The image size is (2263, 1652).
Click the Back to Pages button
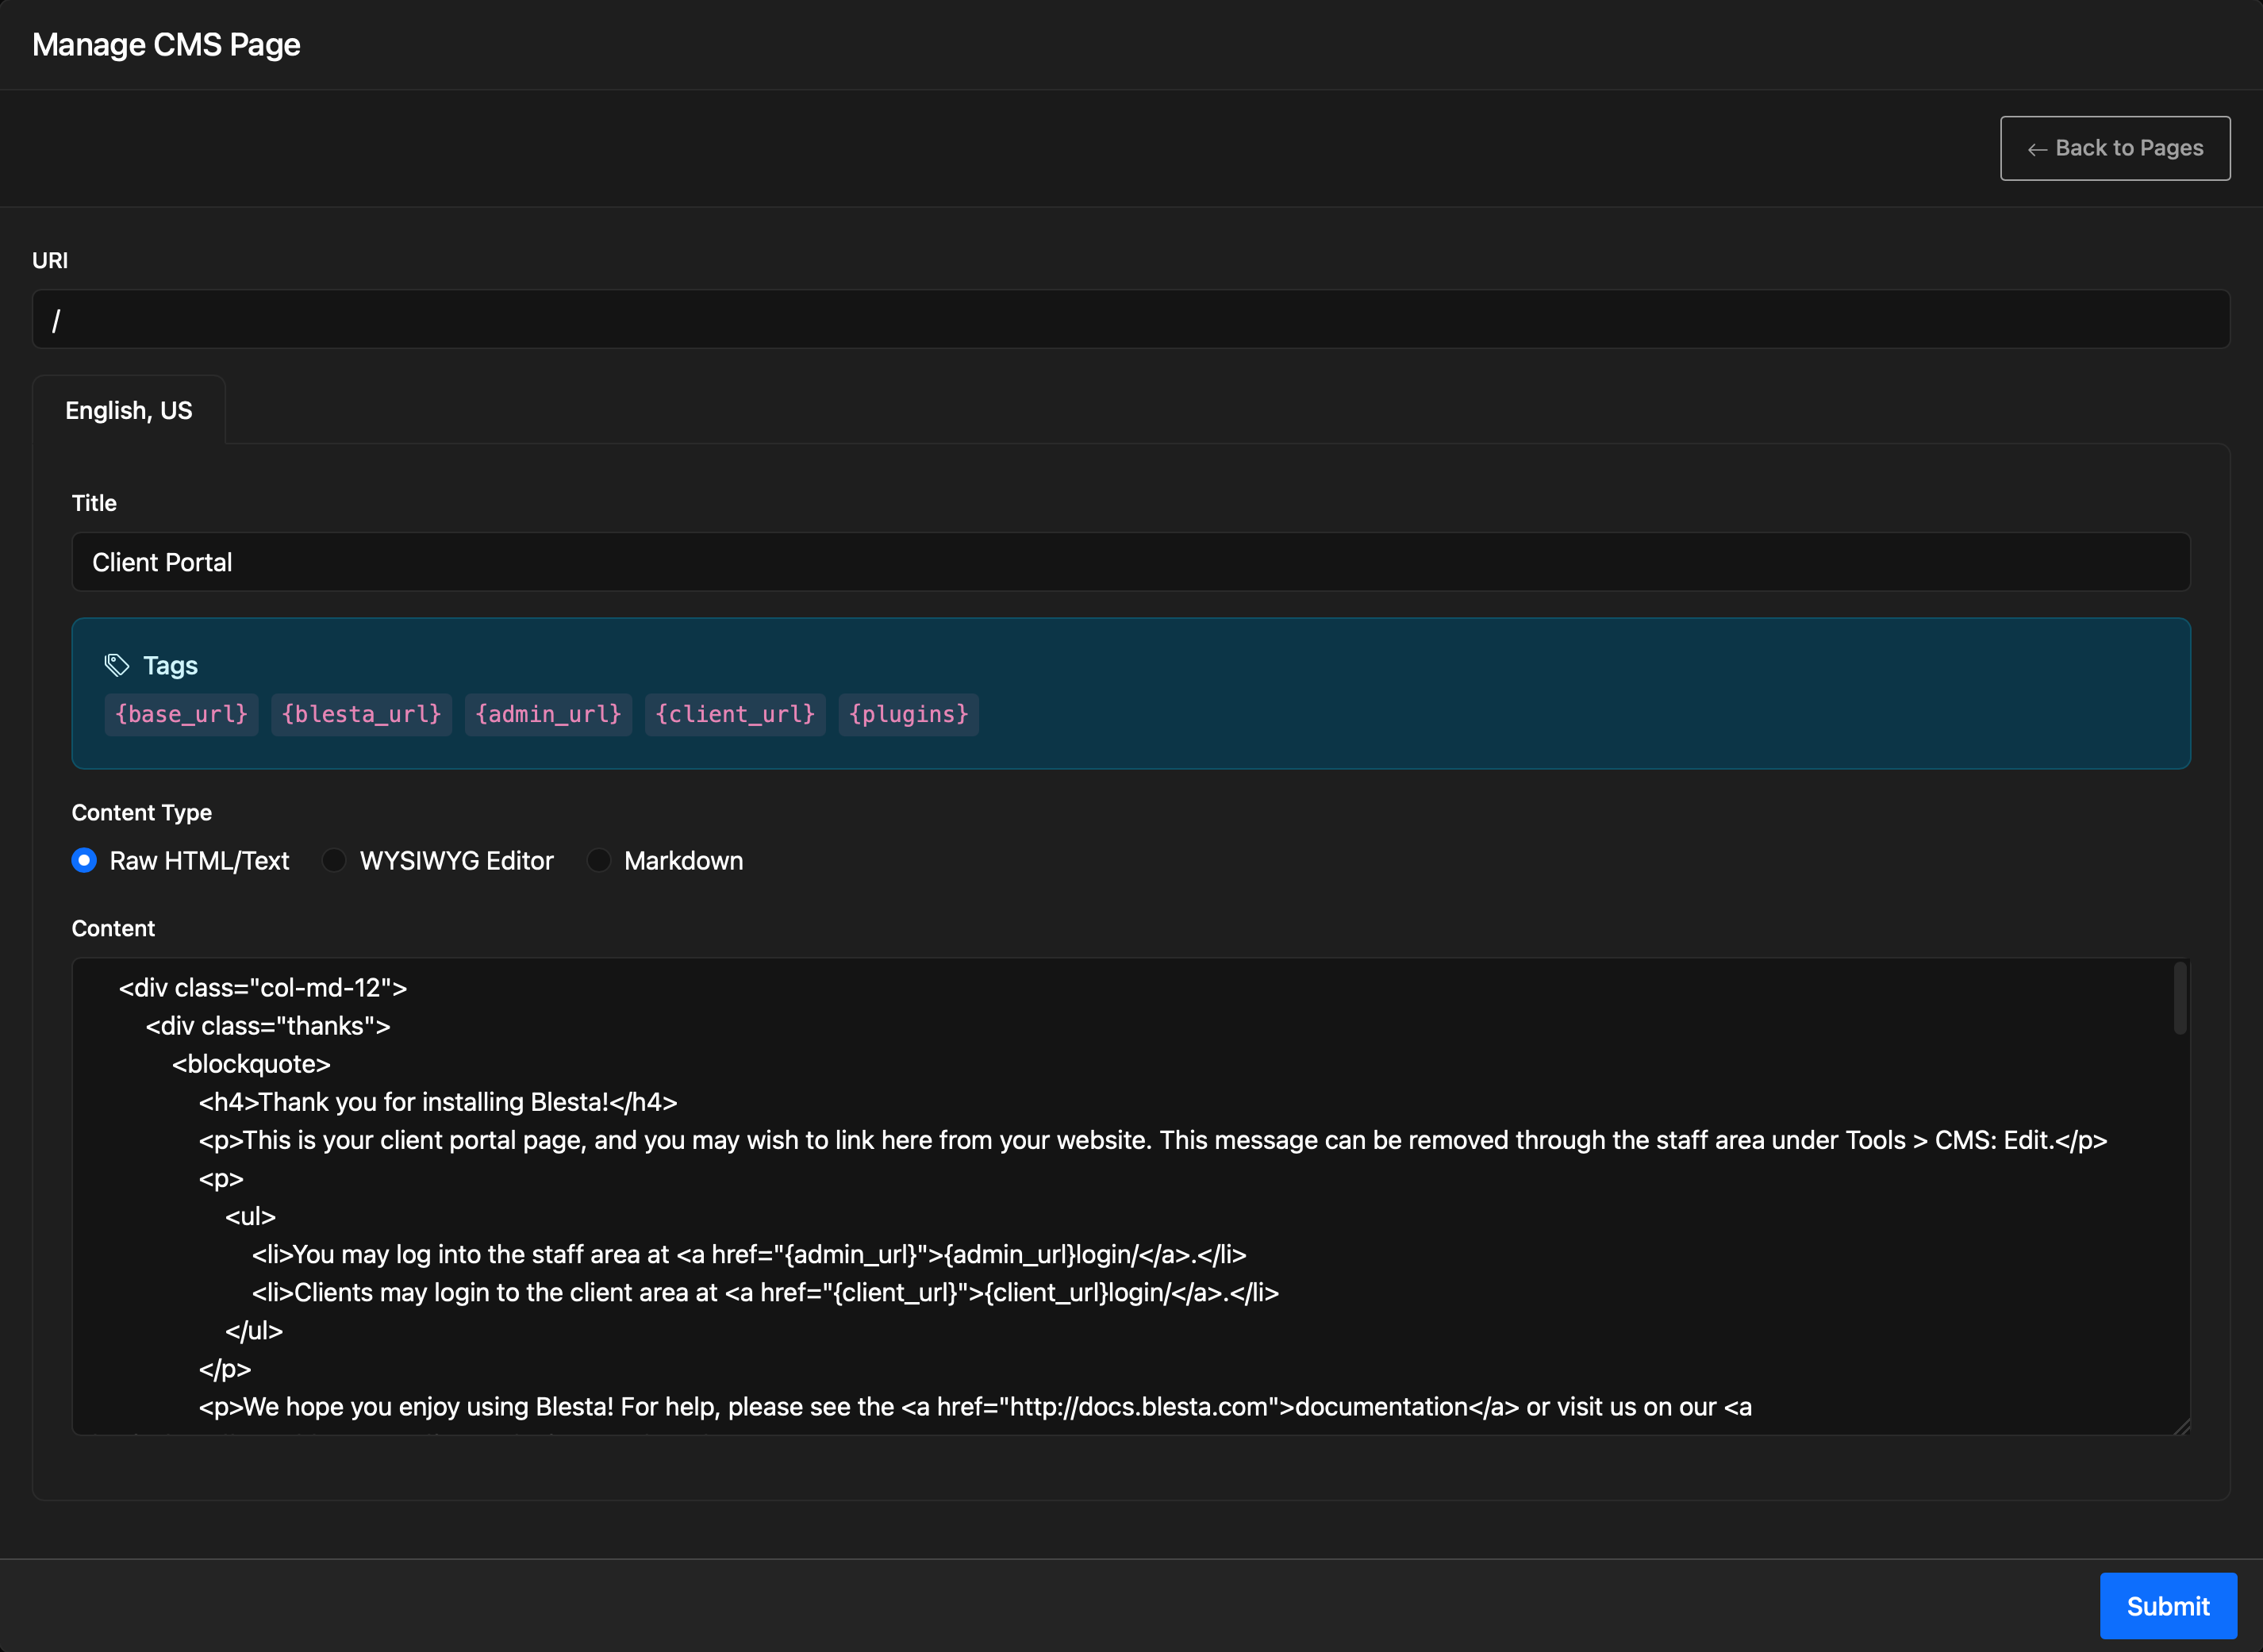click(x=2115, y=148)
